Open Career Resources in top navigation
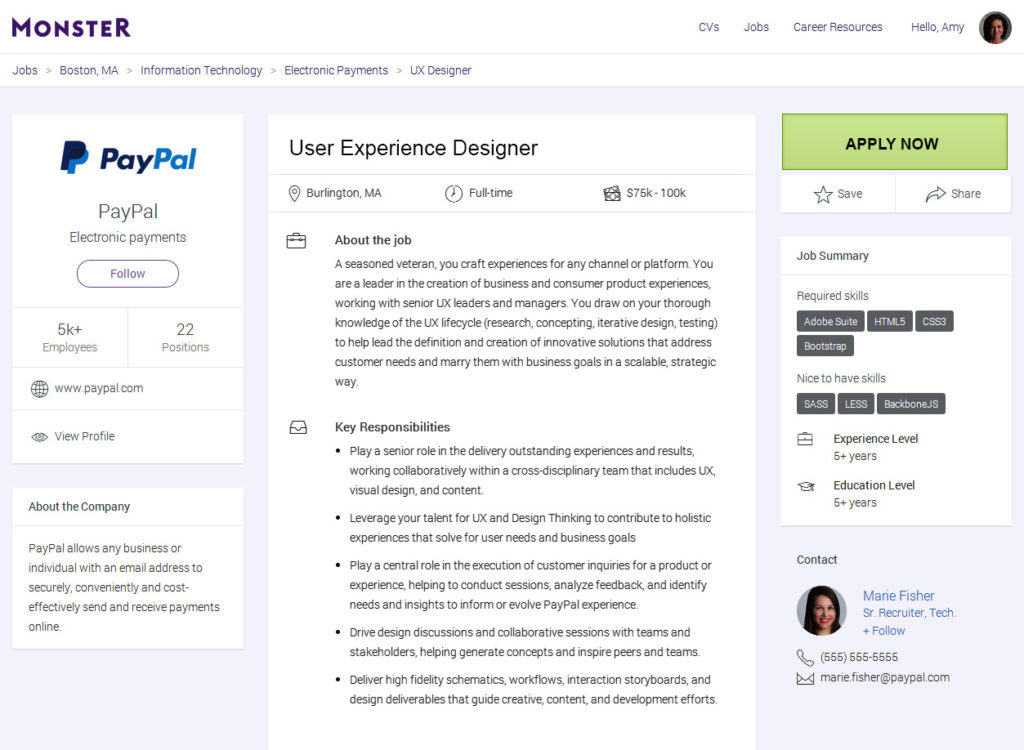The image size is (1024, 750). [x=838, y=27]
